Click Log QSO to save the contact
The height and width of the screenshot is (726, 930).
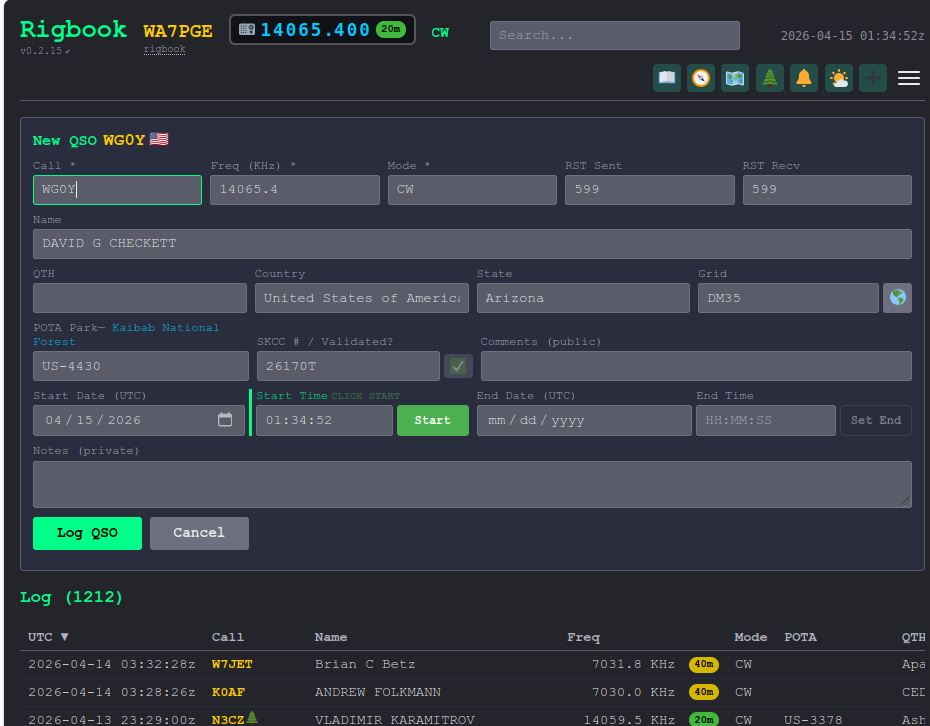(87, 533)
